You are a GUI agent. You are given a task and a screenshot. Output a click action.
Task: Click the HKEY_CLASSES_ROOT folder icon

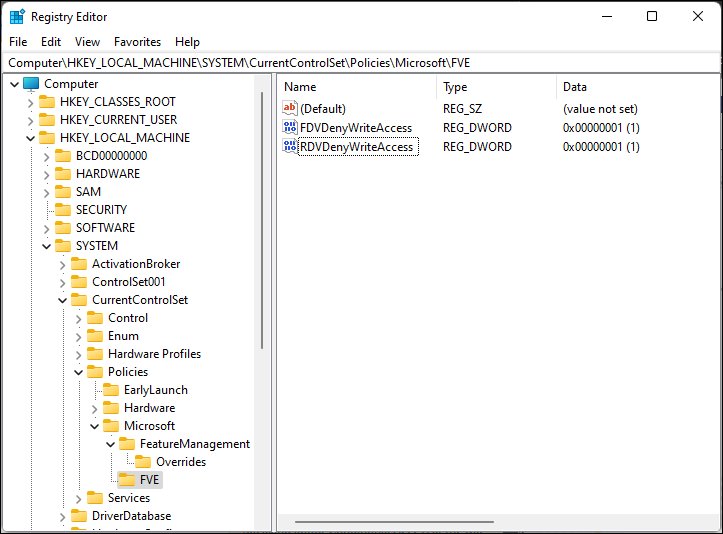click(x=47, y=101)
